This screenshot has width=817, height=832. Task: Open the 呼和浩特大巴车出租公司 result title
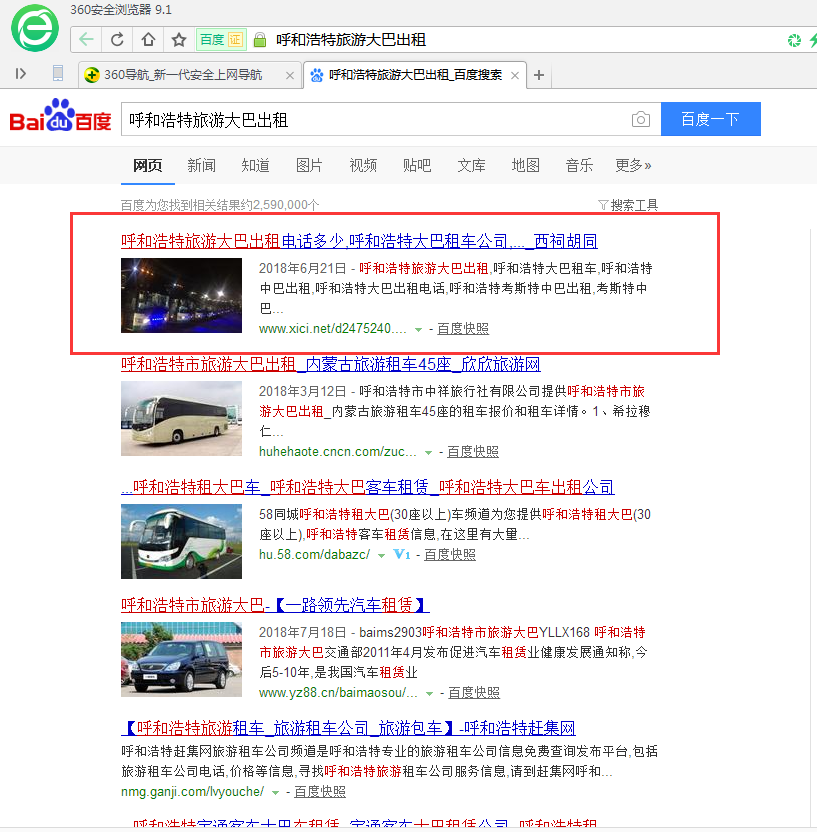pos(368,487)
